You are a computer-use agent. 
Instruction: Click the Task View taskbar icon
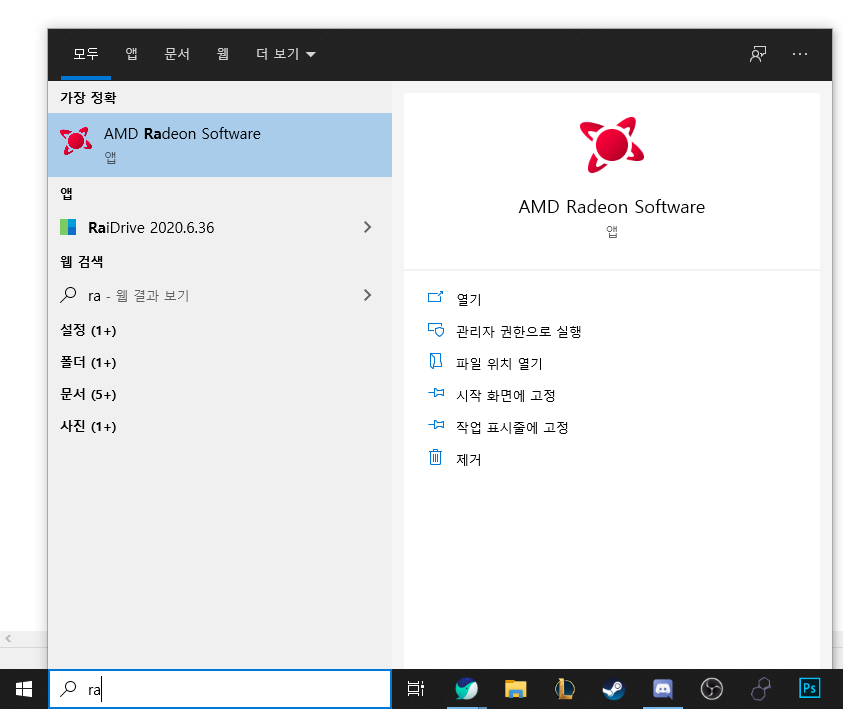point(416,689)
